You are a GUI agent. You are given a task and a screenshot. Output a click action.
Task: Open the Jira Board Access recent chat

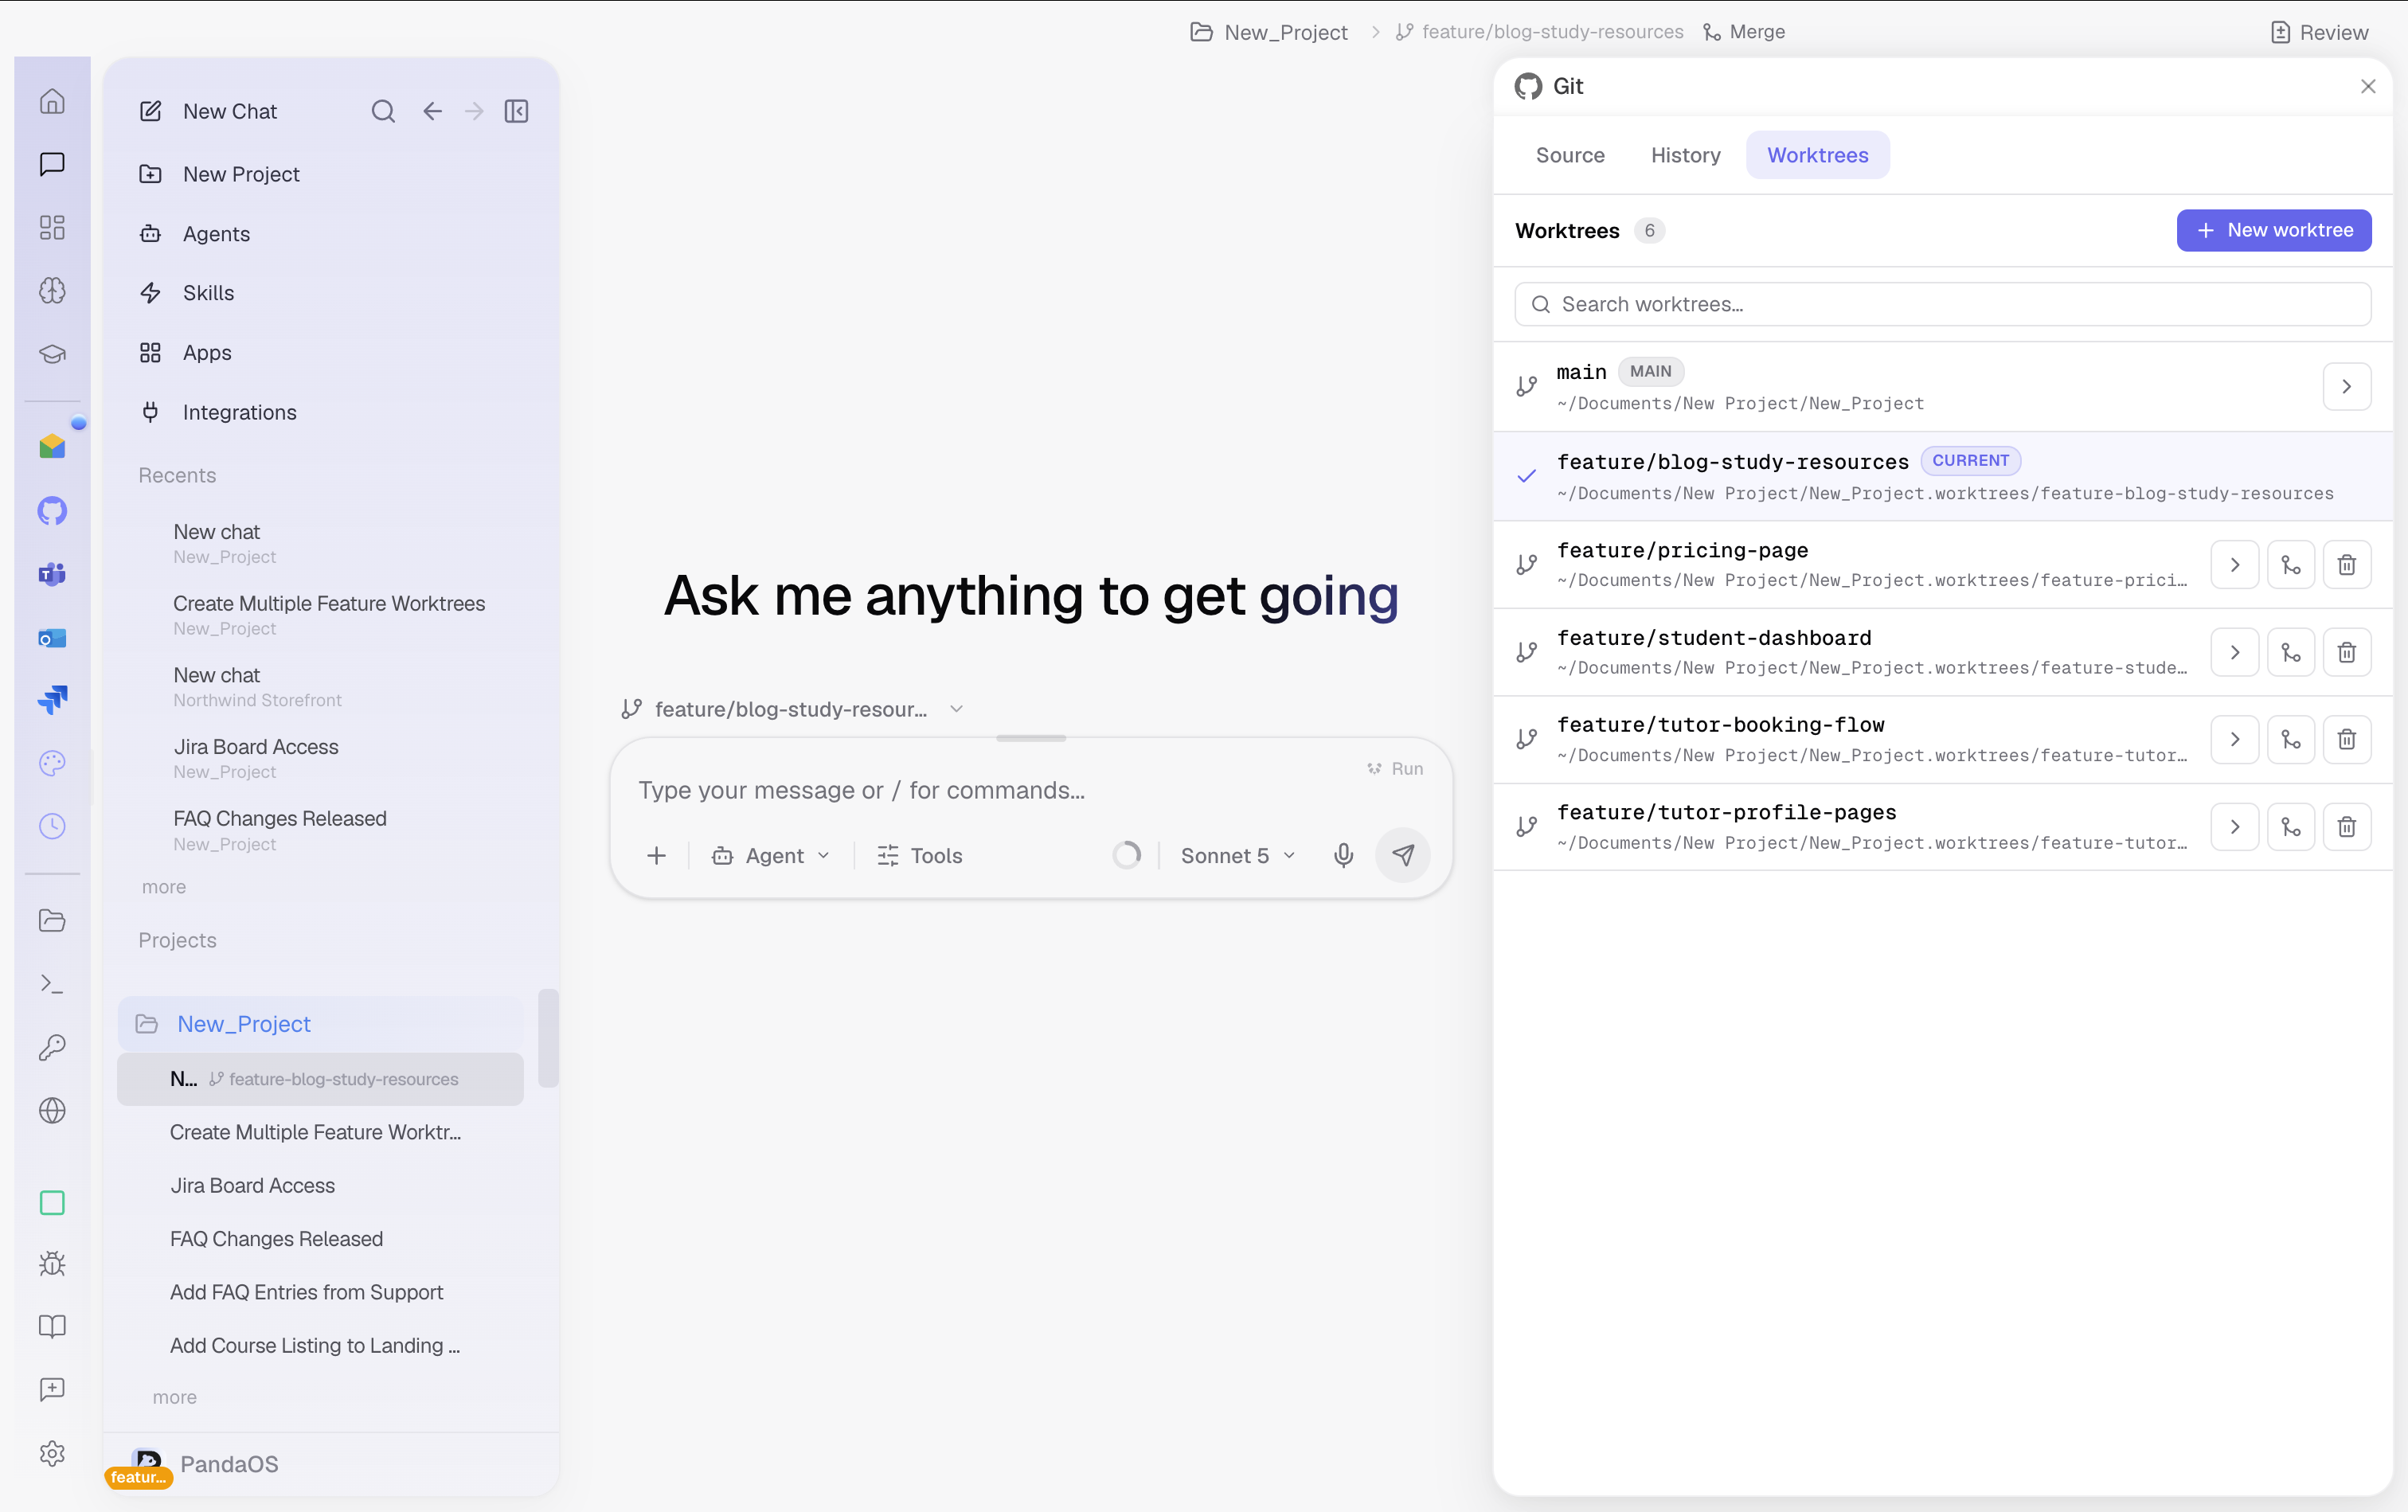point(256,758)
